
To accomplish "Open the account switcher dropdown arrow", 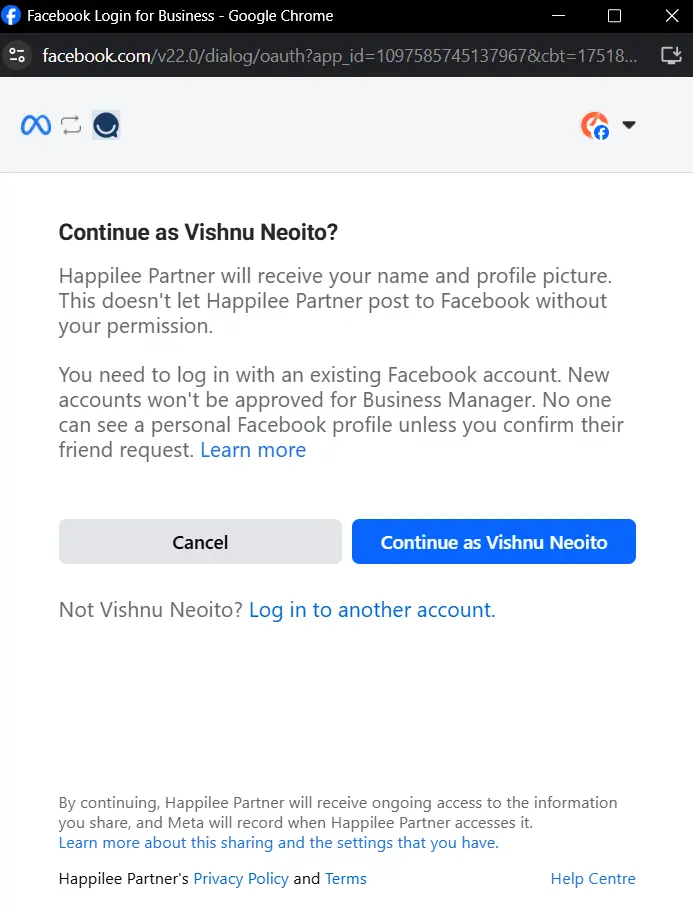I will click(630, 124).
